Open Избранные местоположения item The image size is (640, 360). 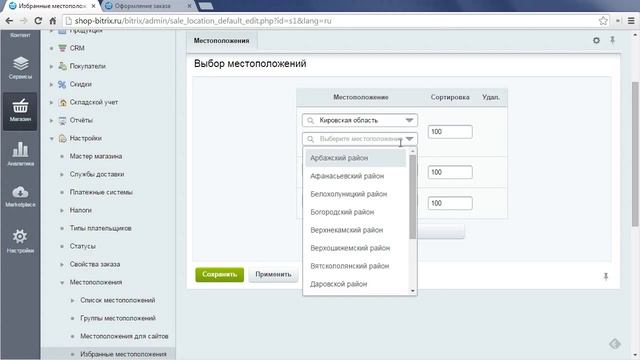point(123,354)
